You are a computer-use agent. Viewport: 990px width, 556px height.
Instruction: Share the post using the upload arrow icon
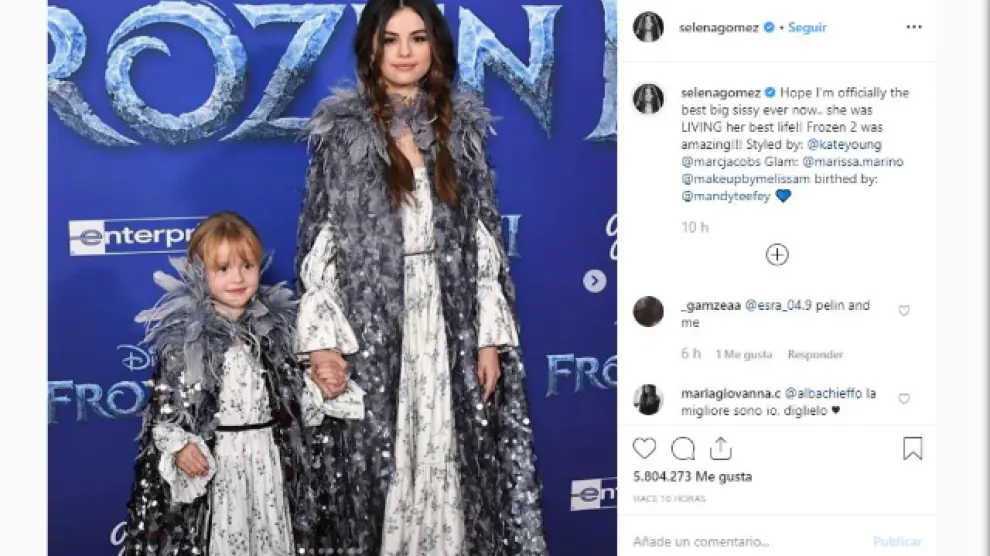[720, 449]
